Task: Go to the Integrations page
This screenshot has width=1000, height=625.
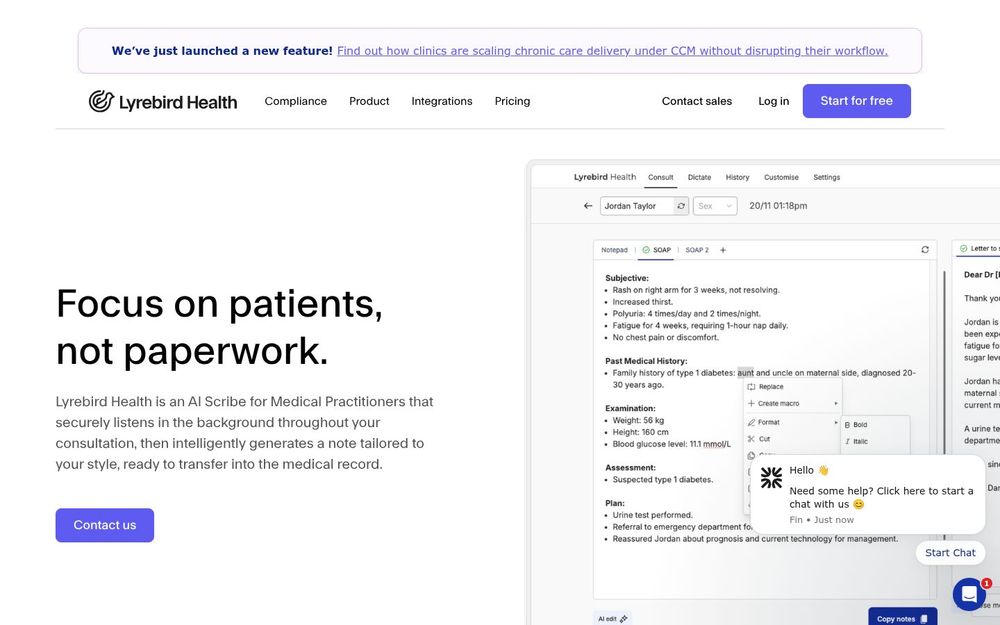Action: click(441, 101)
